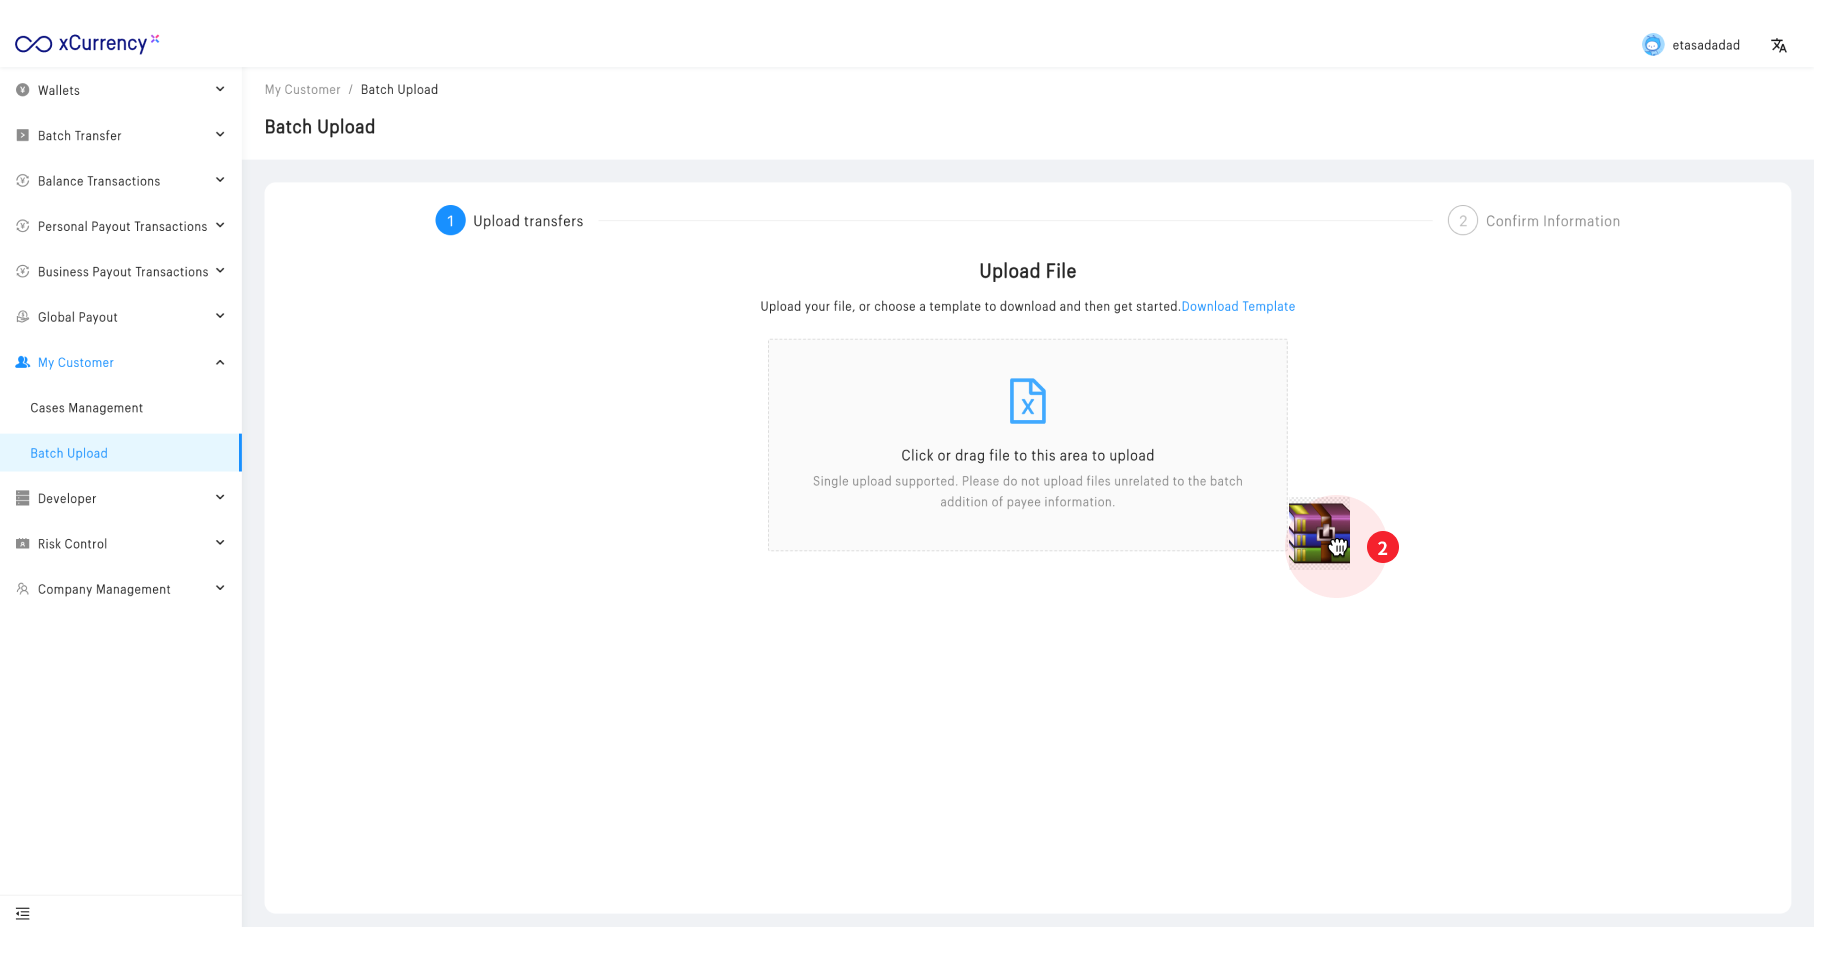Expand the Batch Transfer chevron
Image resolution: width=1836 pixels, height=972 pixels.
click(x=220, y=135)
